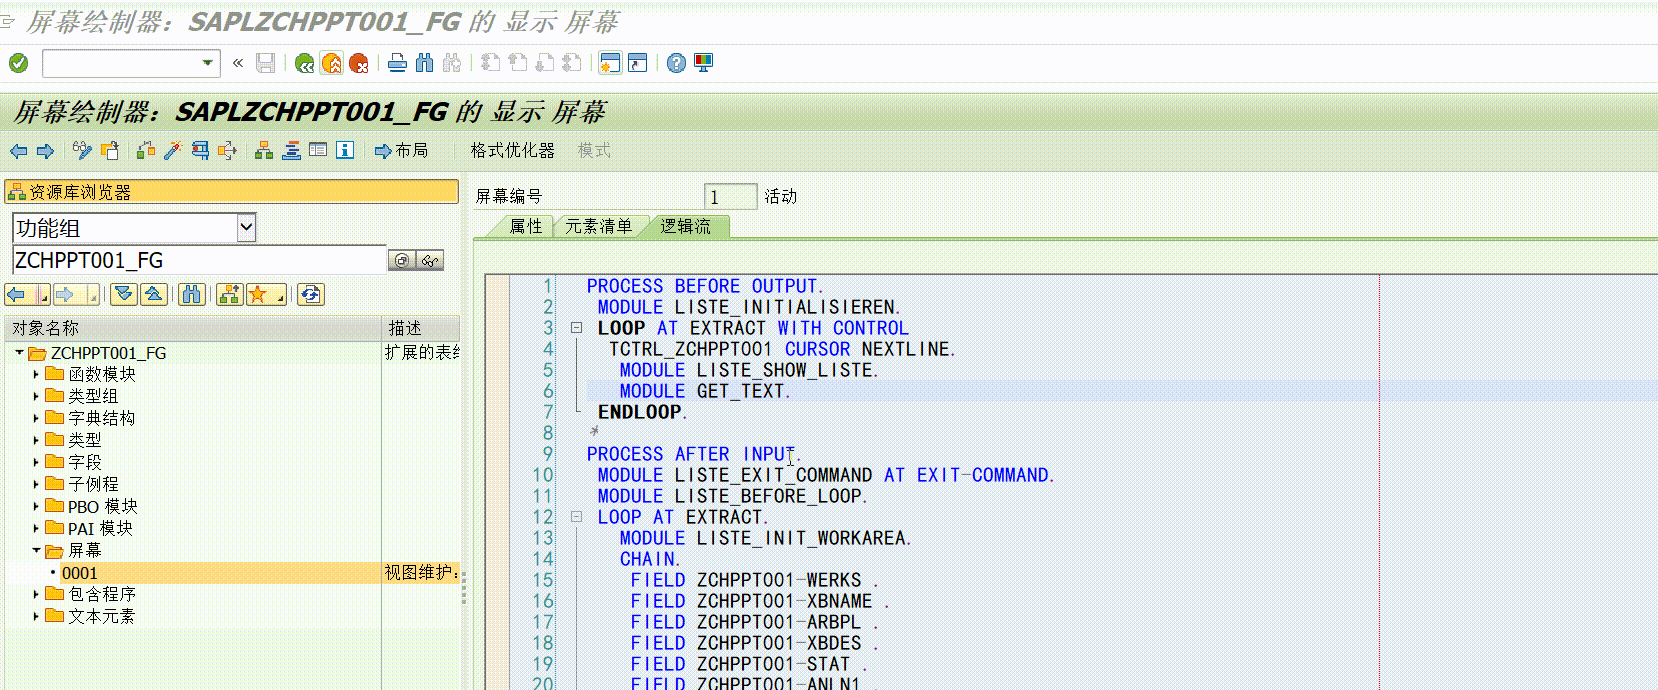This screenshot has height=690, width=1658.
Task: Click the 格式优化器 Pretty Printer button
Action: (512, 151)
